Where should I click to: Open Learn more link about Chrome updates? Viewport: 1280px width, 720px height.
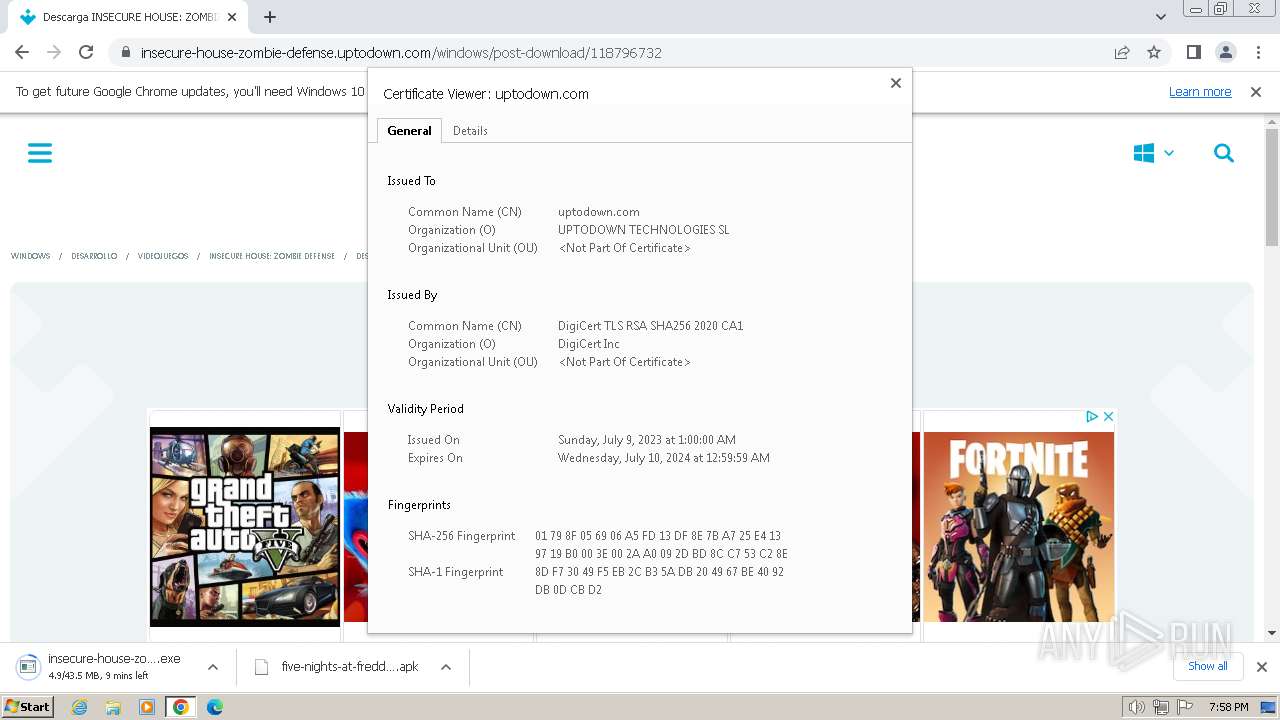(x=1200, y=91)
